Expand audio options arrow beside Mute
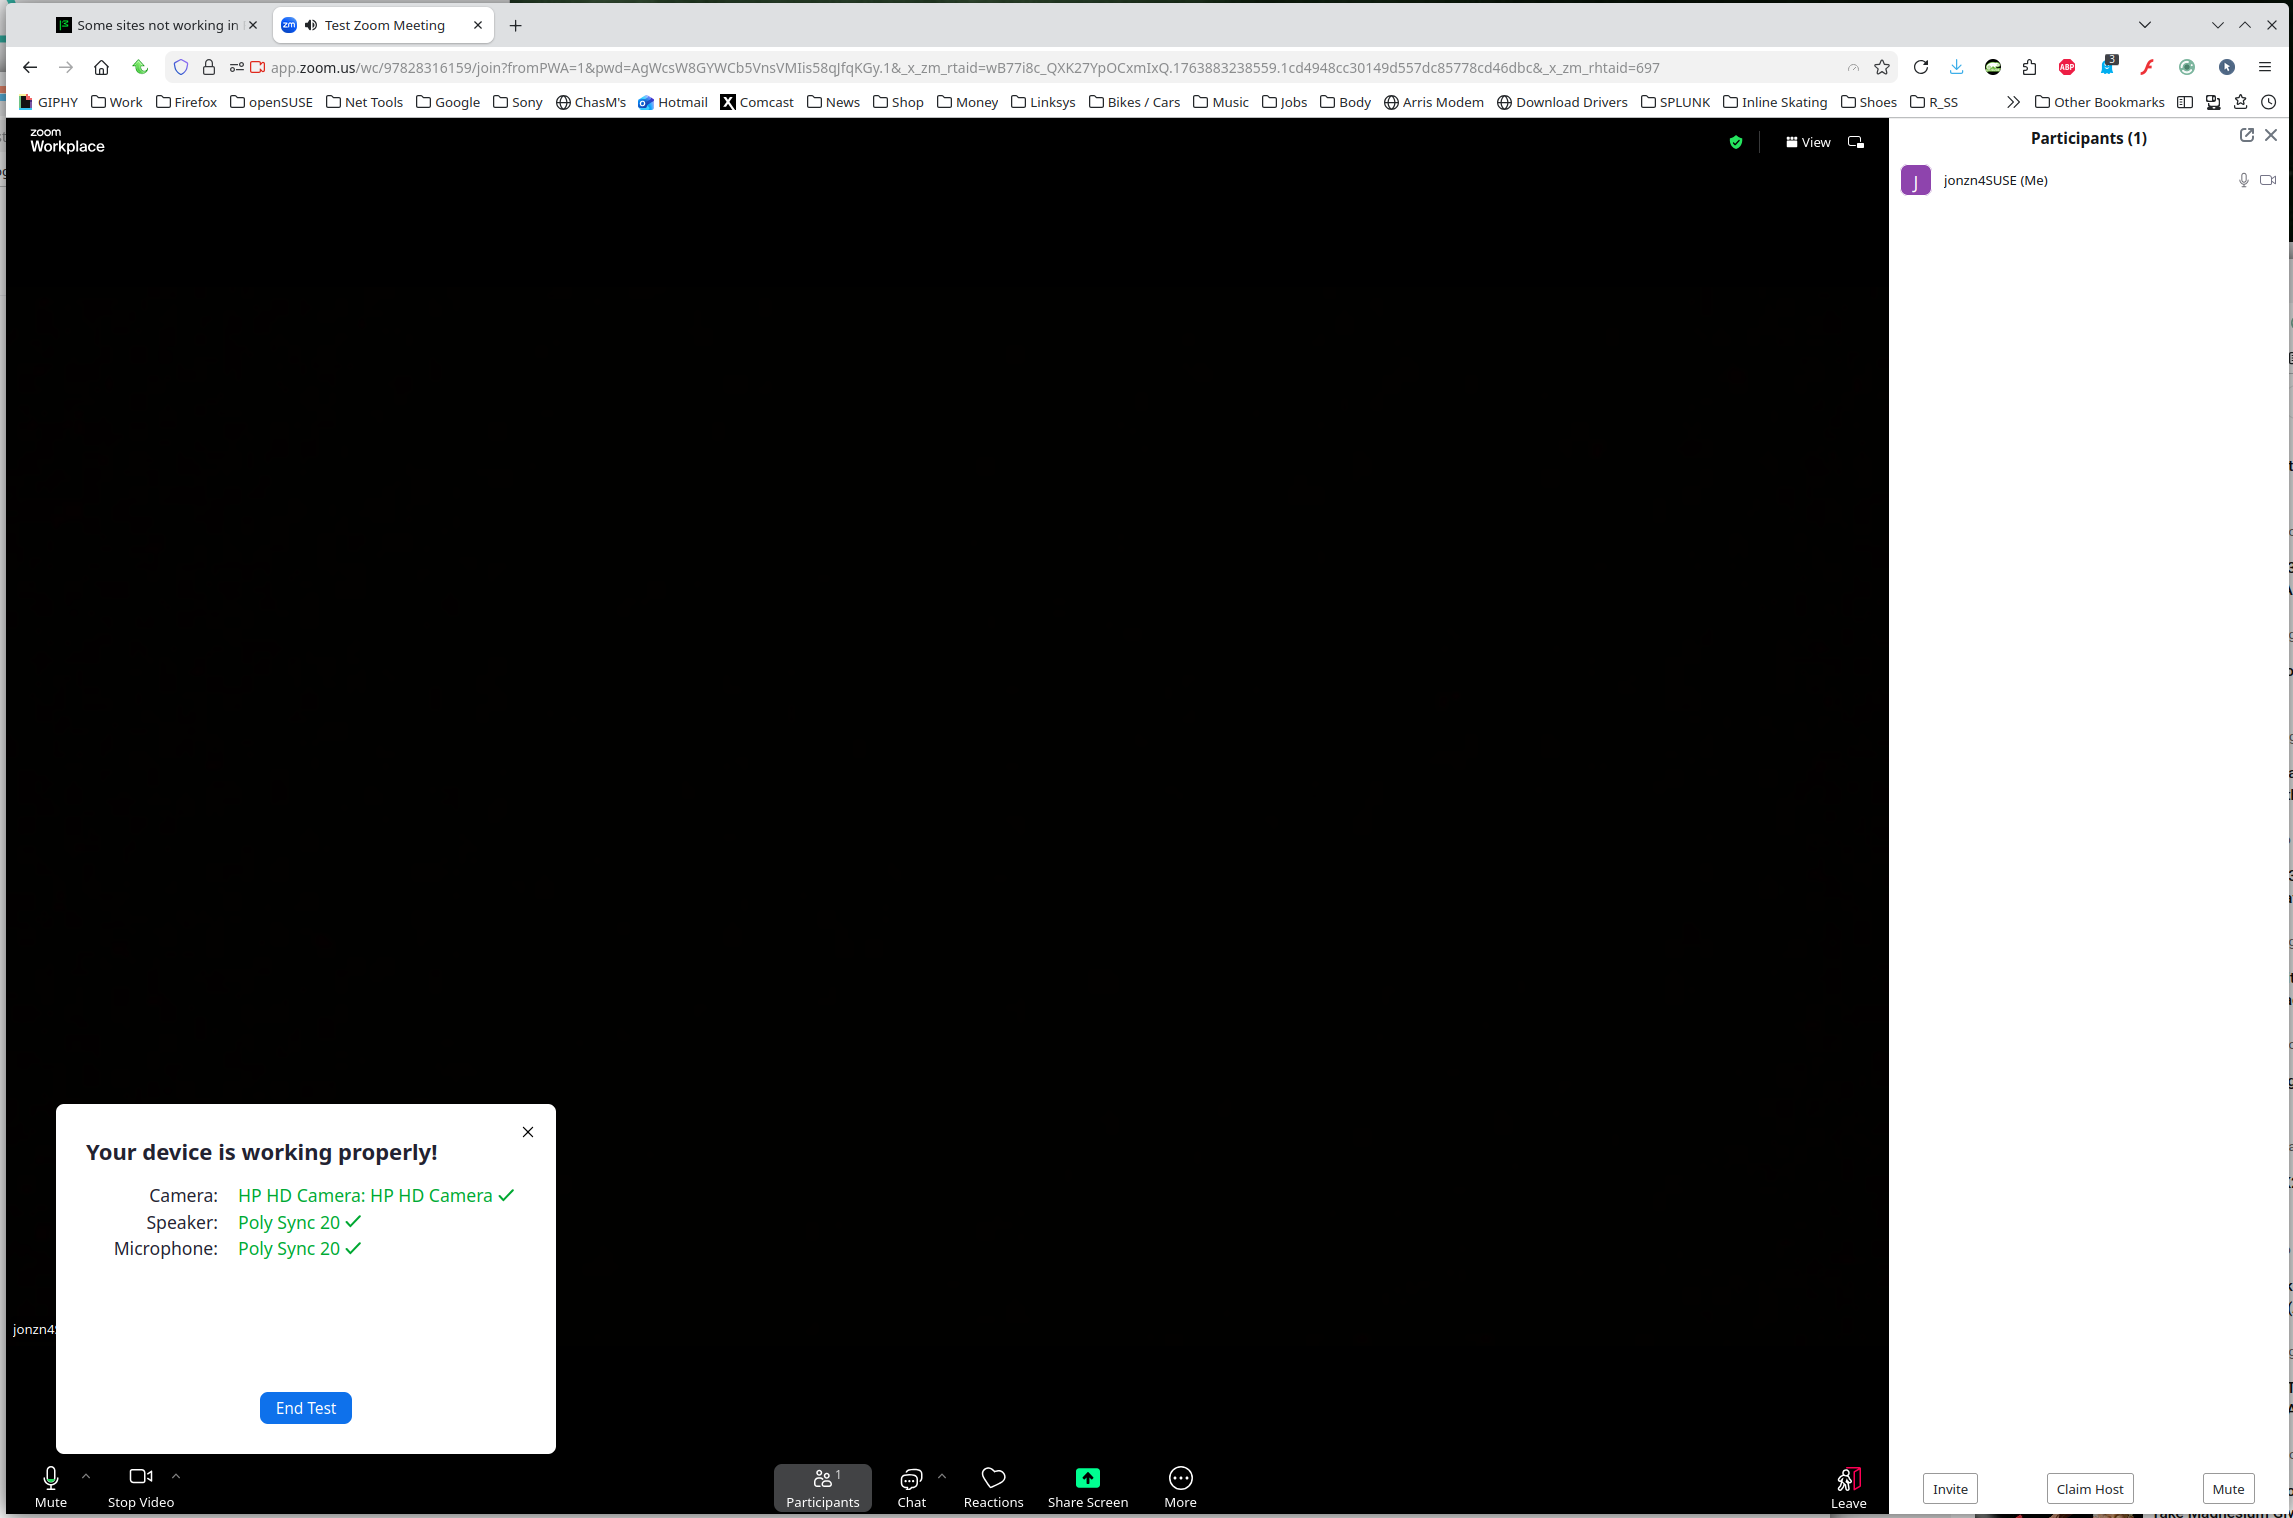The height and width of the screenshot is (1518, 2293). pos(86,1475)
